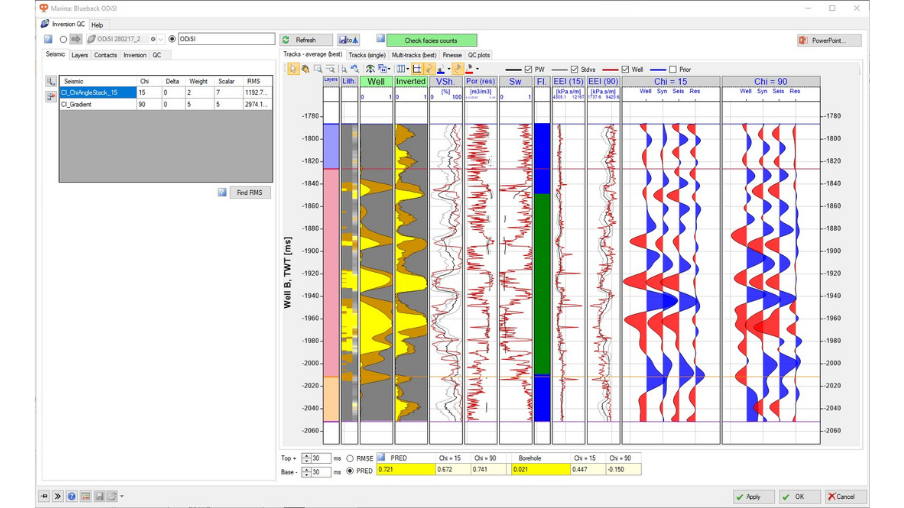Click the Cancel button
The width and height of the screenshot is (904, 508).
[x=845, y=496]
